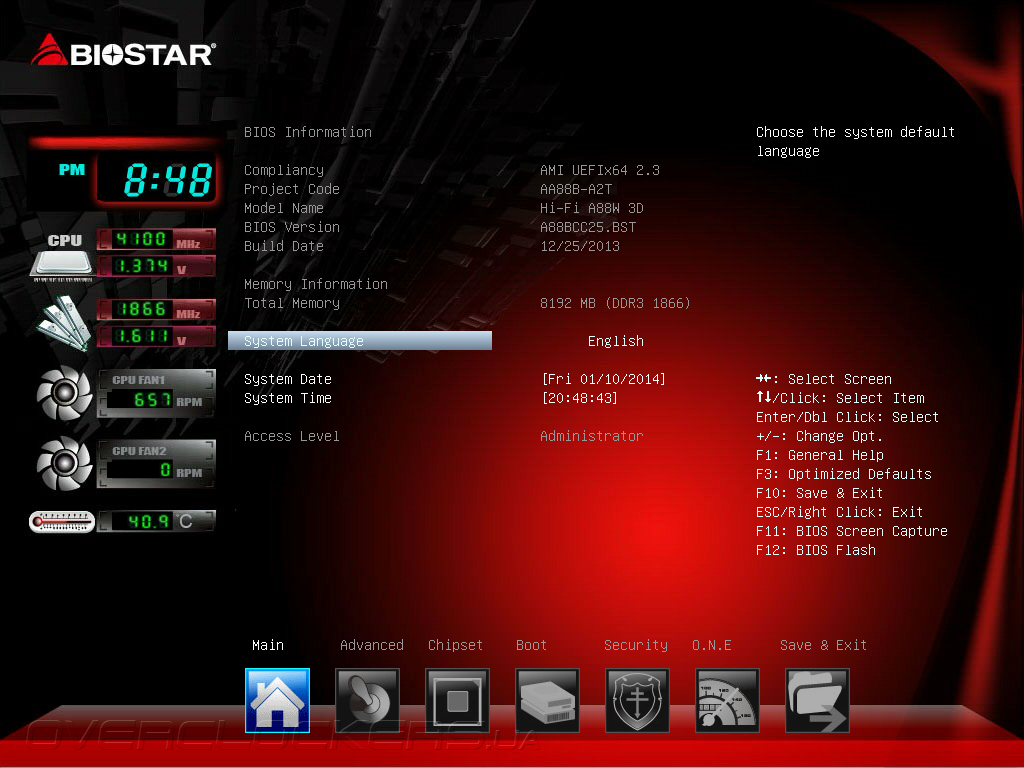The image size is (1024, 768).
Task: Open the Boot drive icon
Action: (x=547, y=700)
